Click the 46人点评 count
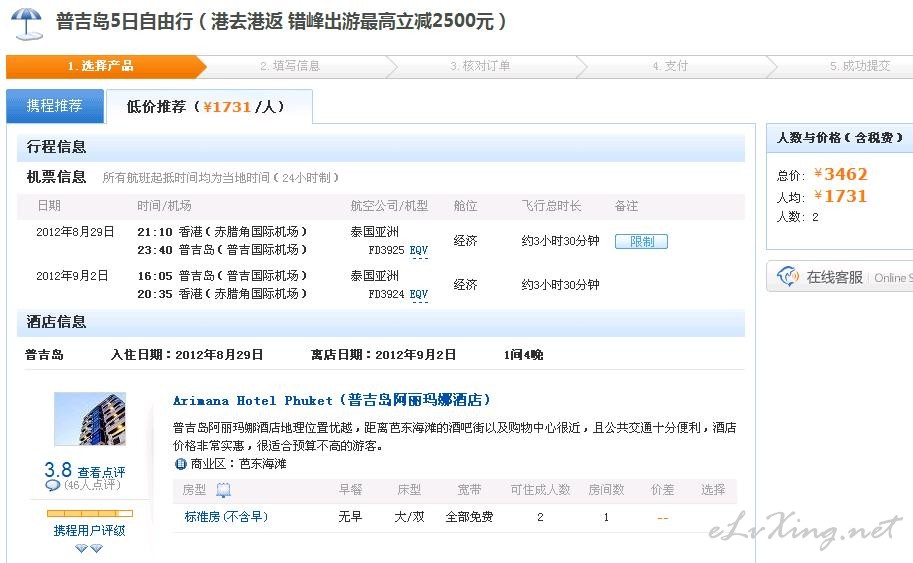This screenshot has width=913, height=563. (92, 485)
